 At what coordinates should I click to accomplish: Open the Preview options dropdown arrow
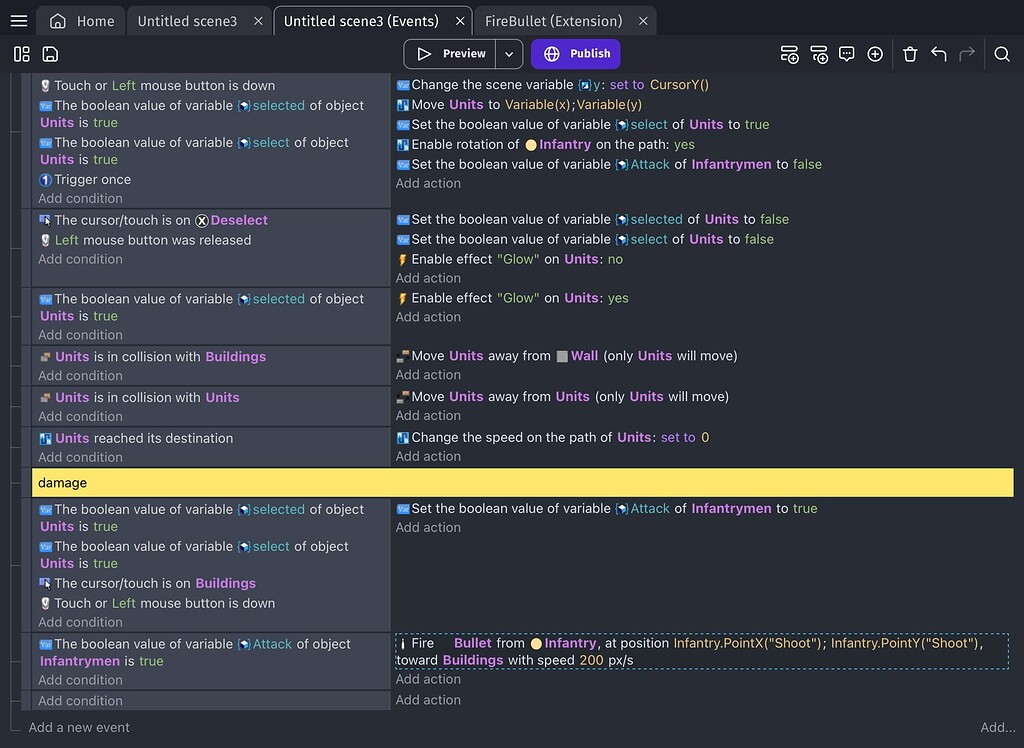508,53
